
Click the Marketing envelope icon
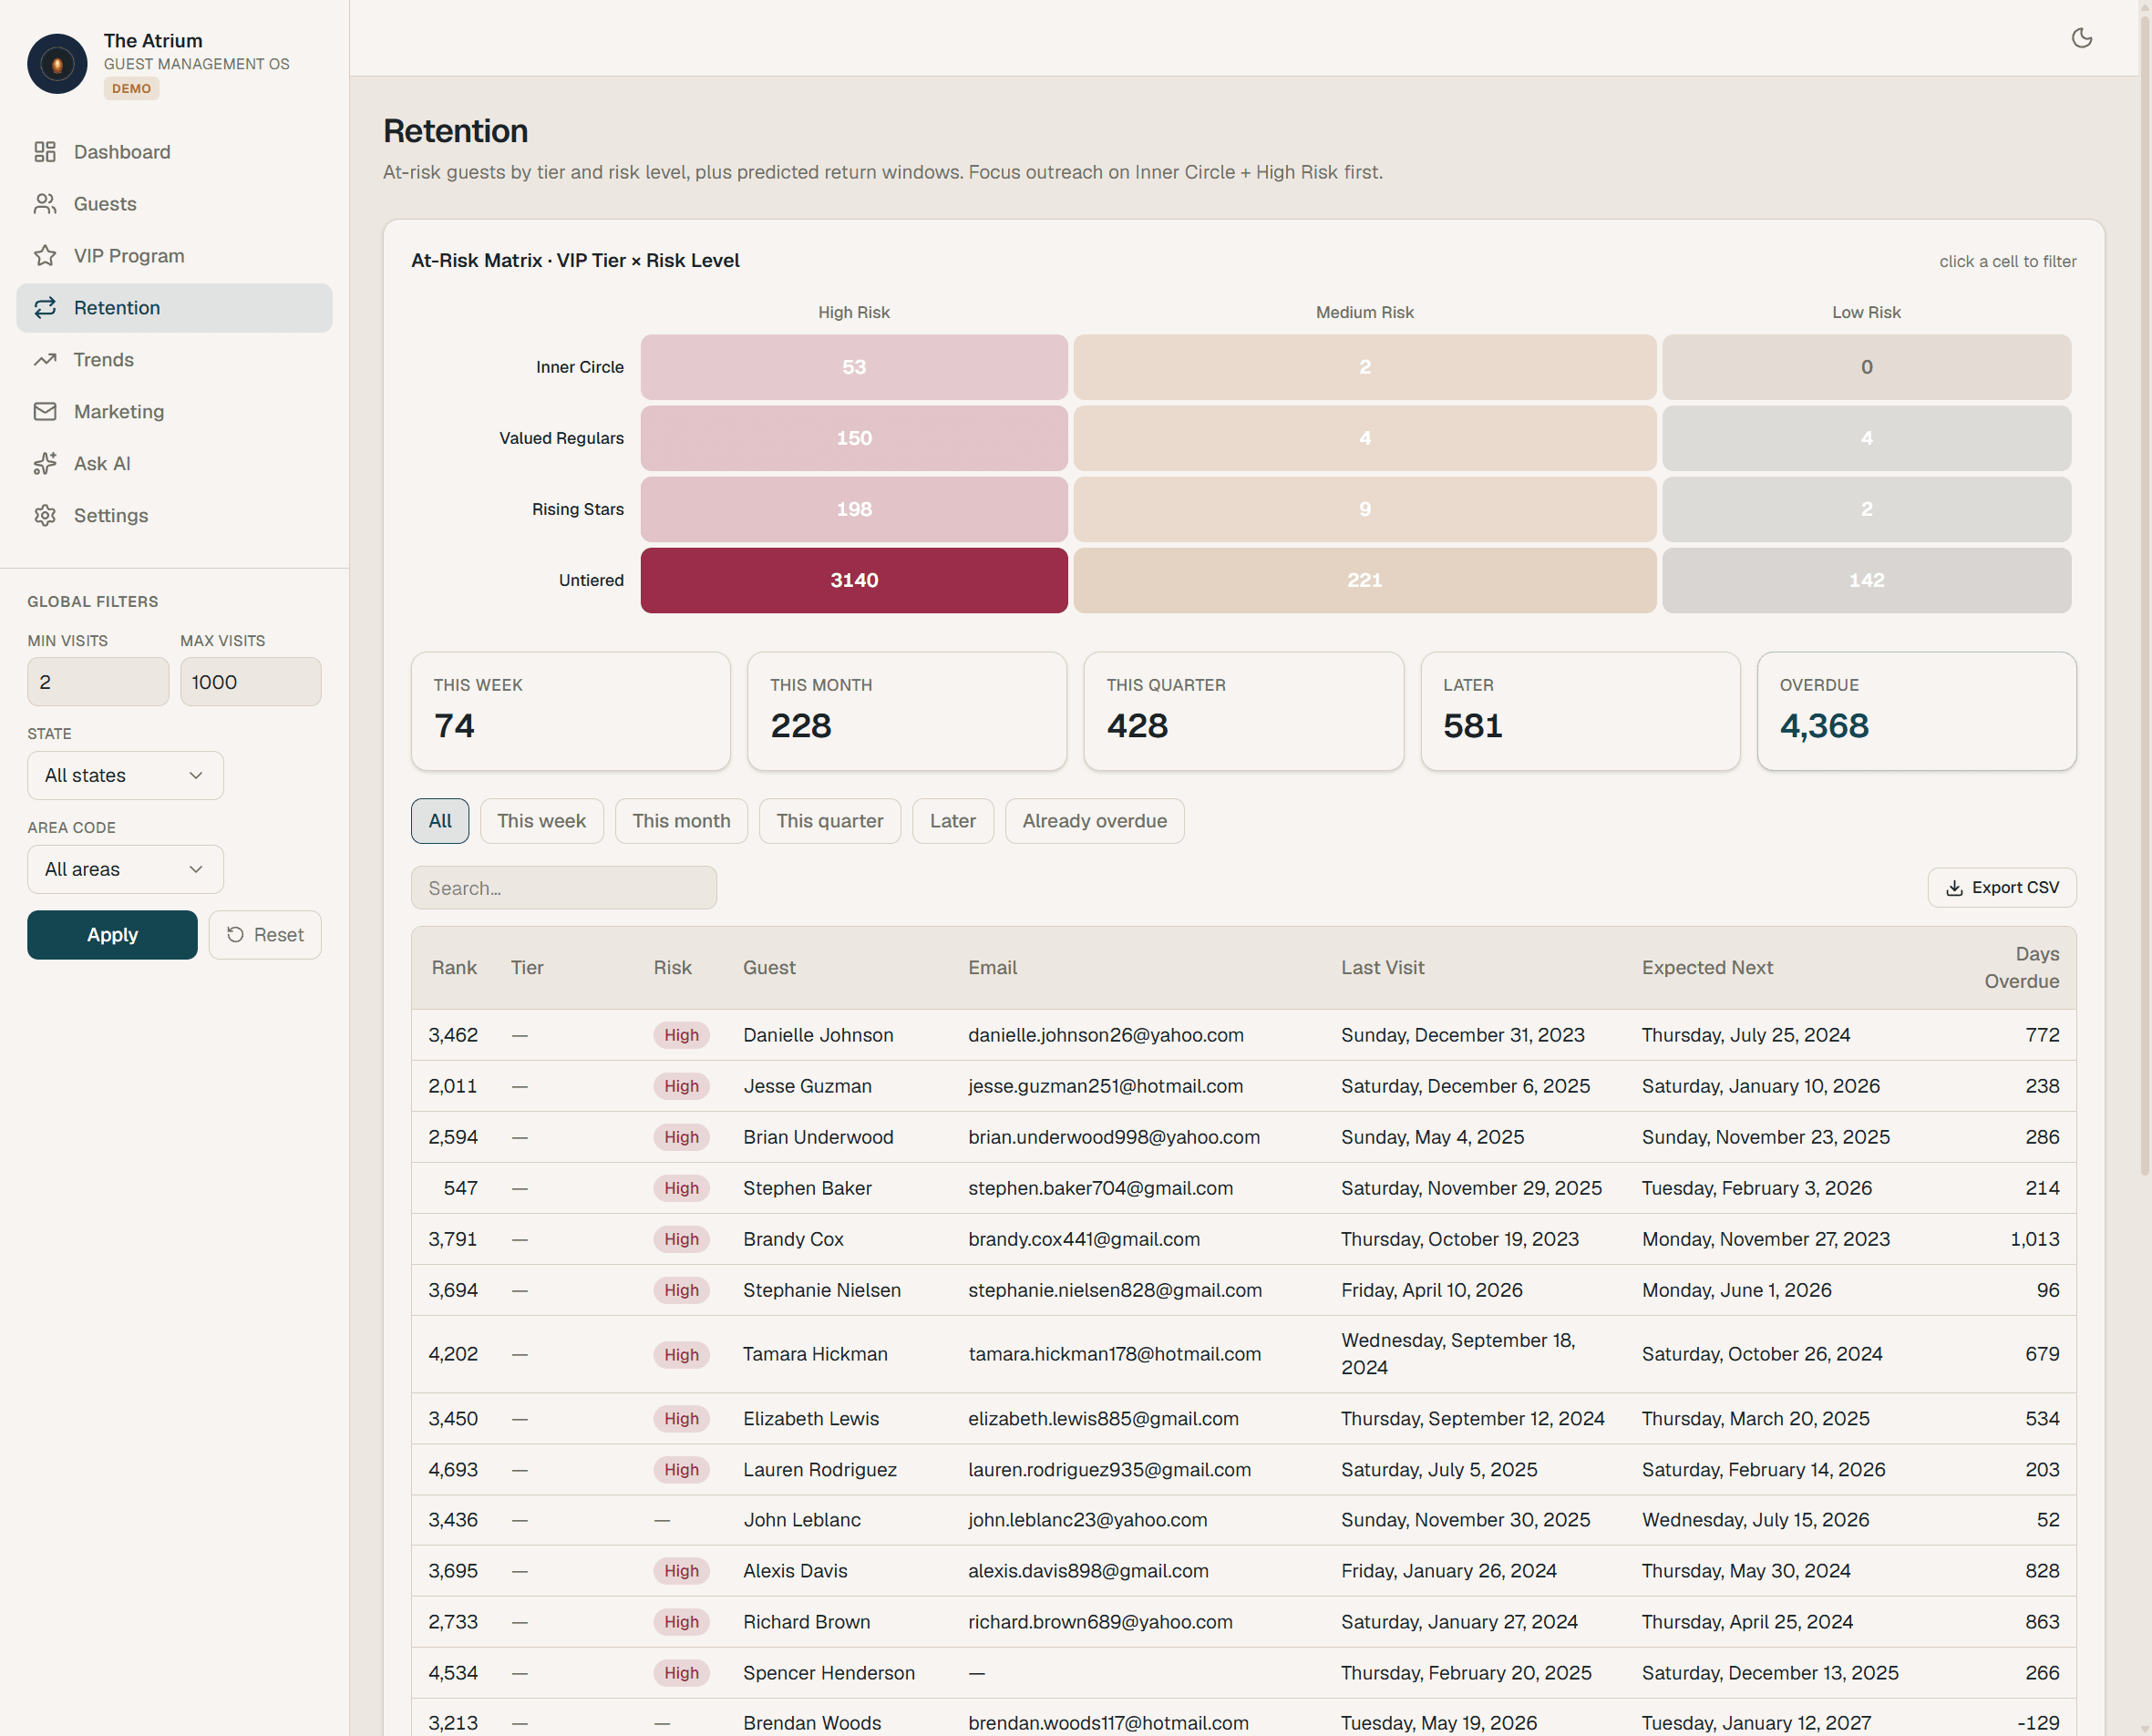point(45,412)
